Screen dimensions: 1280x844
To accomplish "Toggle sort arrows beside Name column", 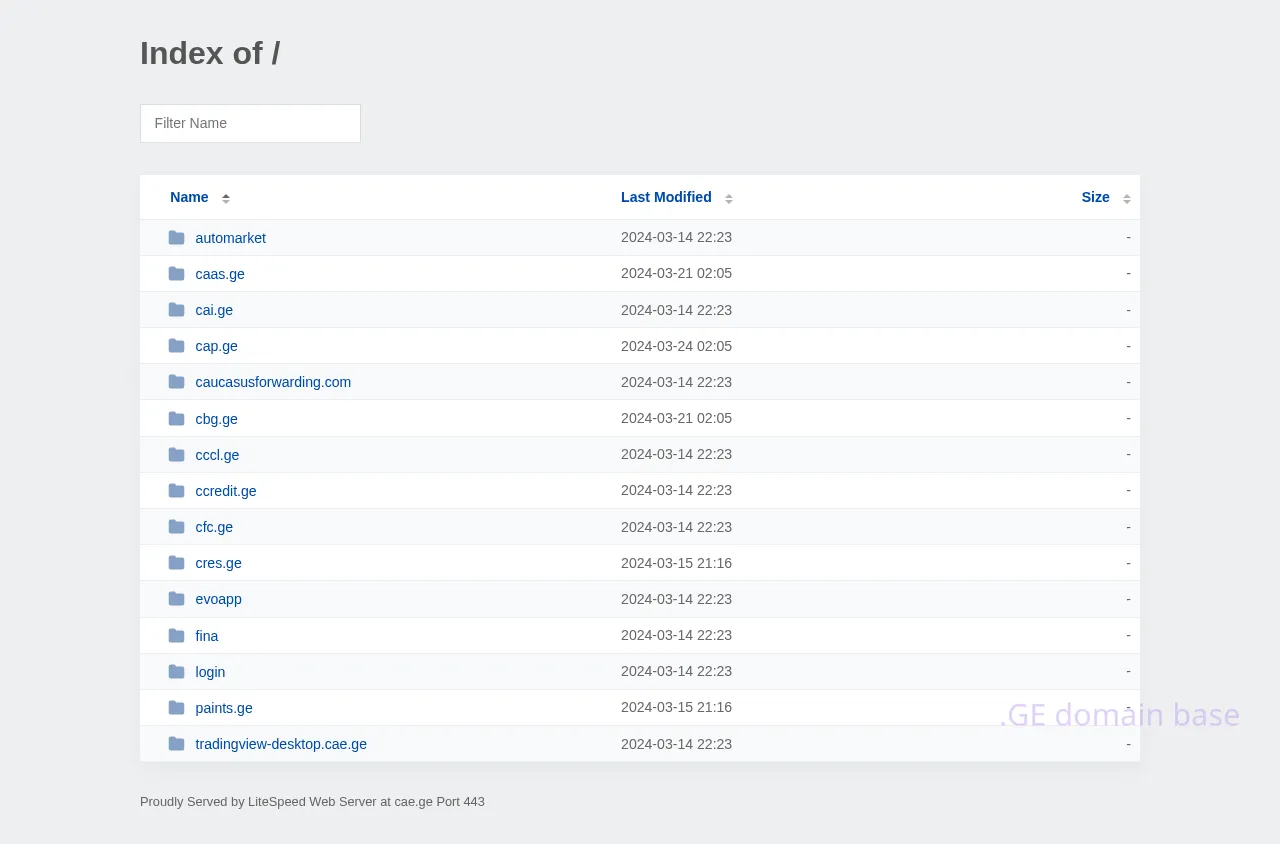I will pyautogui.click(x=226, y=198).
